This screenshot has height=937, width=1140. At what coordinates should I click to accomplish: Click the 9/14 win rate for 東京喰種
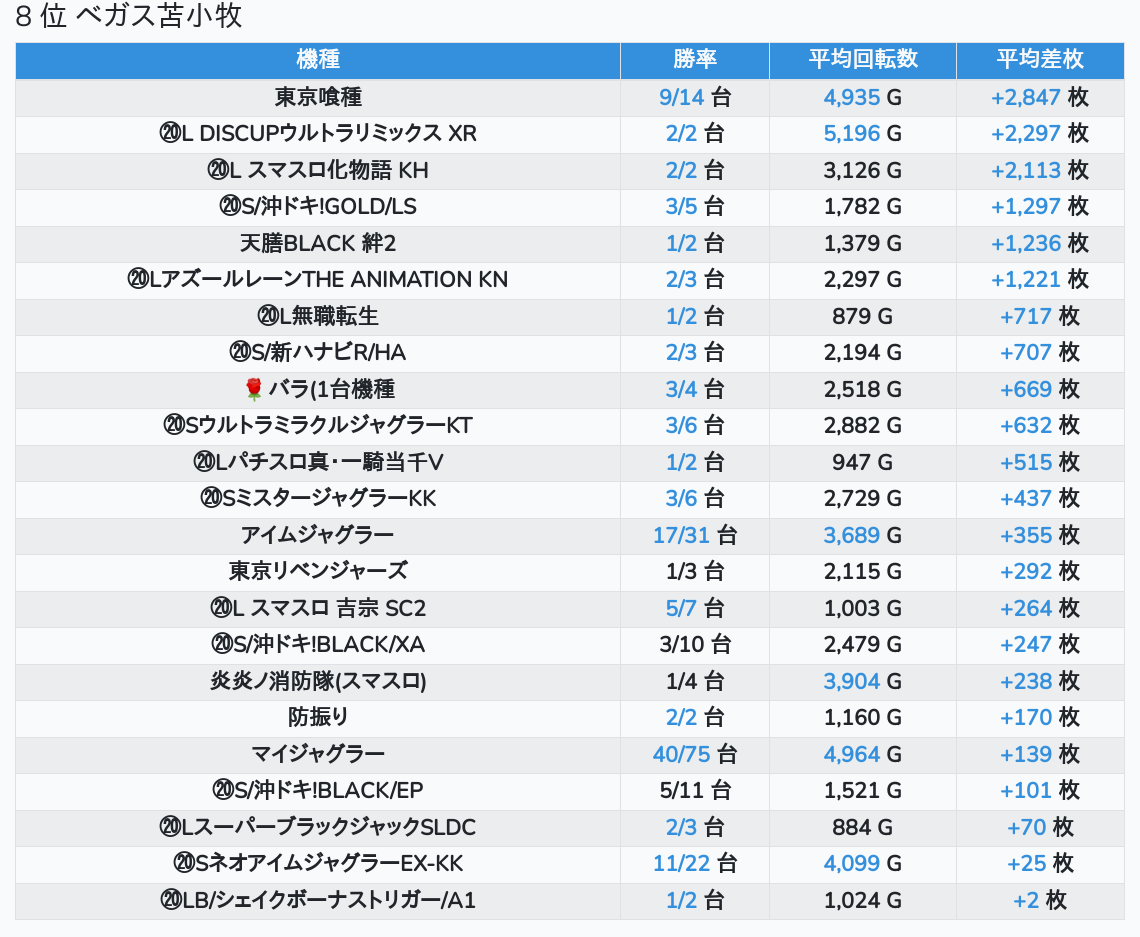pos(682,97)
